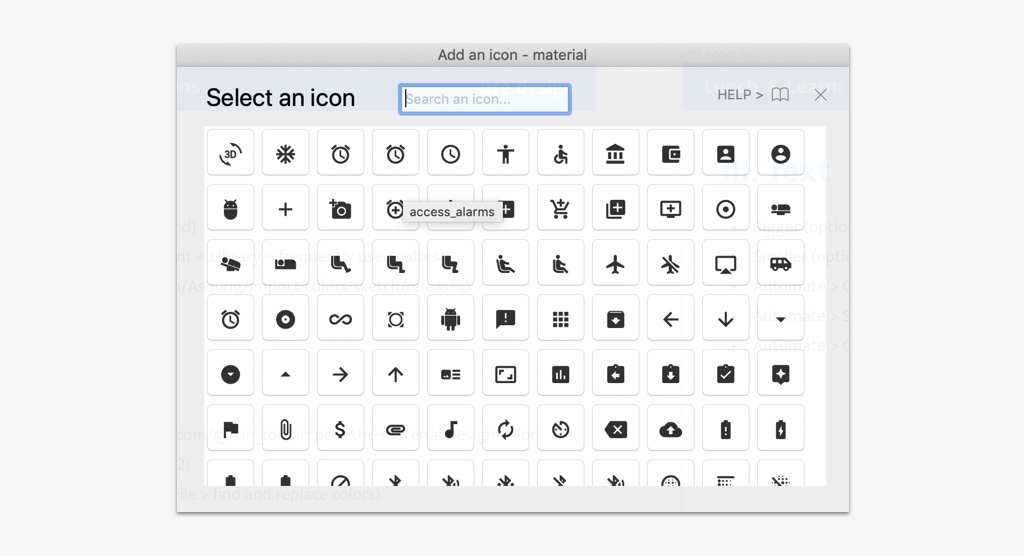Select the audiotrack music note icon
Image resolution: width=1024 pixels, height=556 pixels.
pos(451,429)
